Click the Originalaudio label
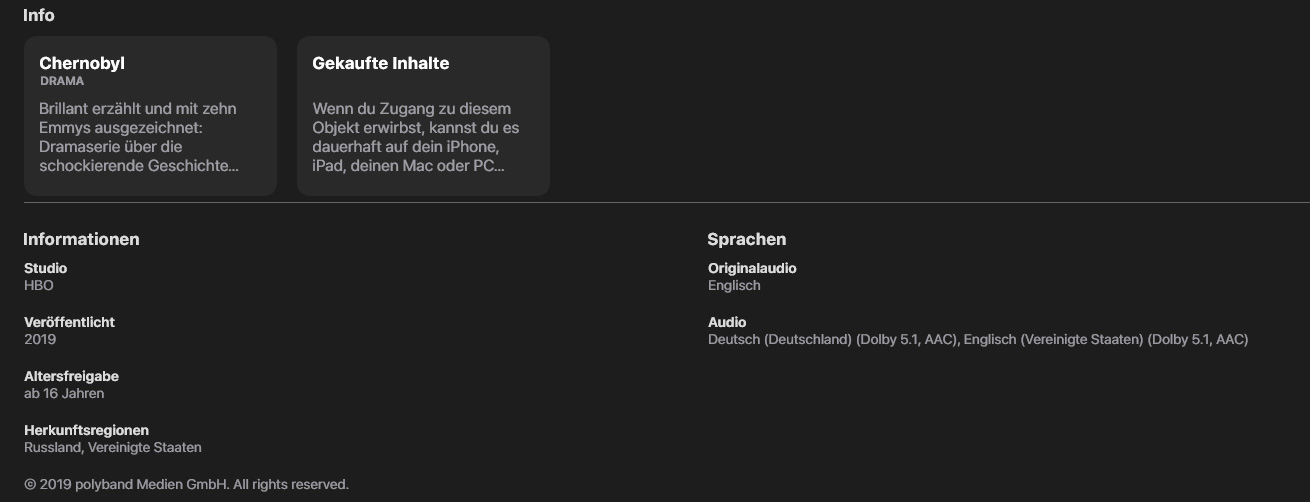Viewport: 1310px width, 502px height. click(752, 268)
